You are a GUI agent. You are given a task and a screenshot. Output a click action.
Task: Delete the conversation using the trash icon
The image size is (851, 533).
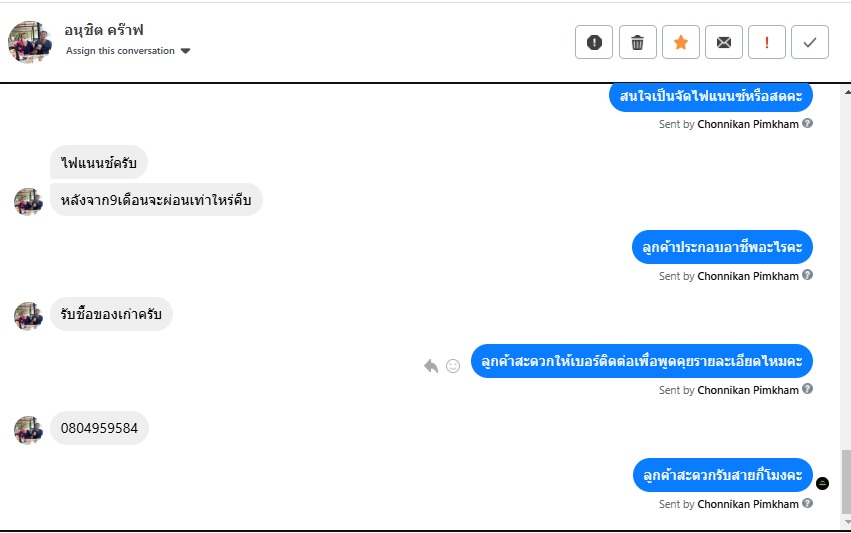(637, 42)
